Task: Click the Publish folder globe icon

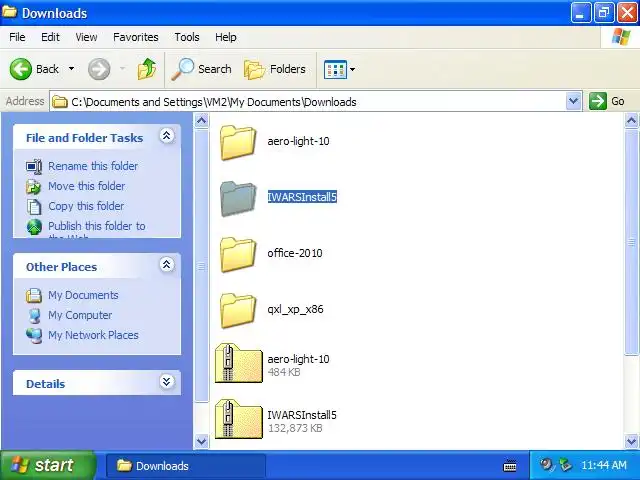Action: [34, 227]
